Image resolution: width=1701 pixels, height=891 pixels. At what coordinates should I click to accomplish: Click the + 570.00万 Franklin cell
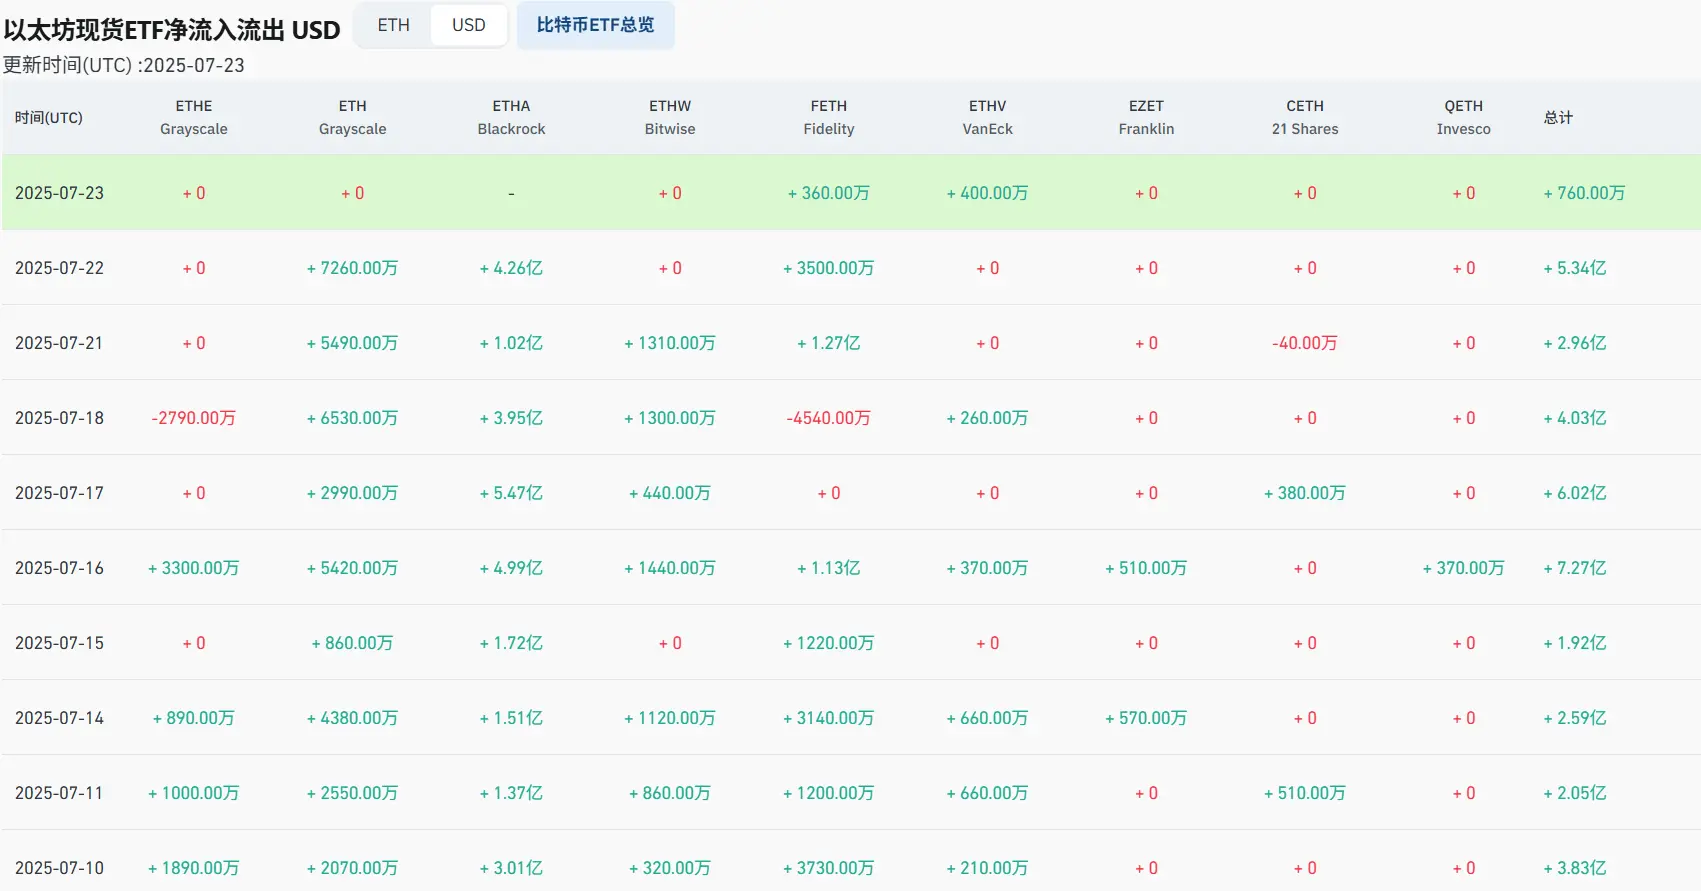(x=1146, y=718)
